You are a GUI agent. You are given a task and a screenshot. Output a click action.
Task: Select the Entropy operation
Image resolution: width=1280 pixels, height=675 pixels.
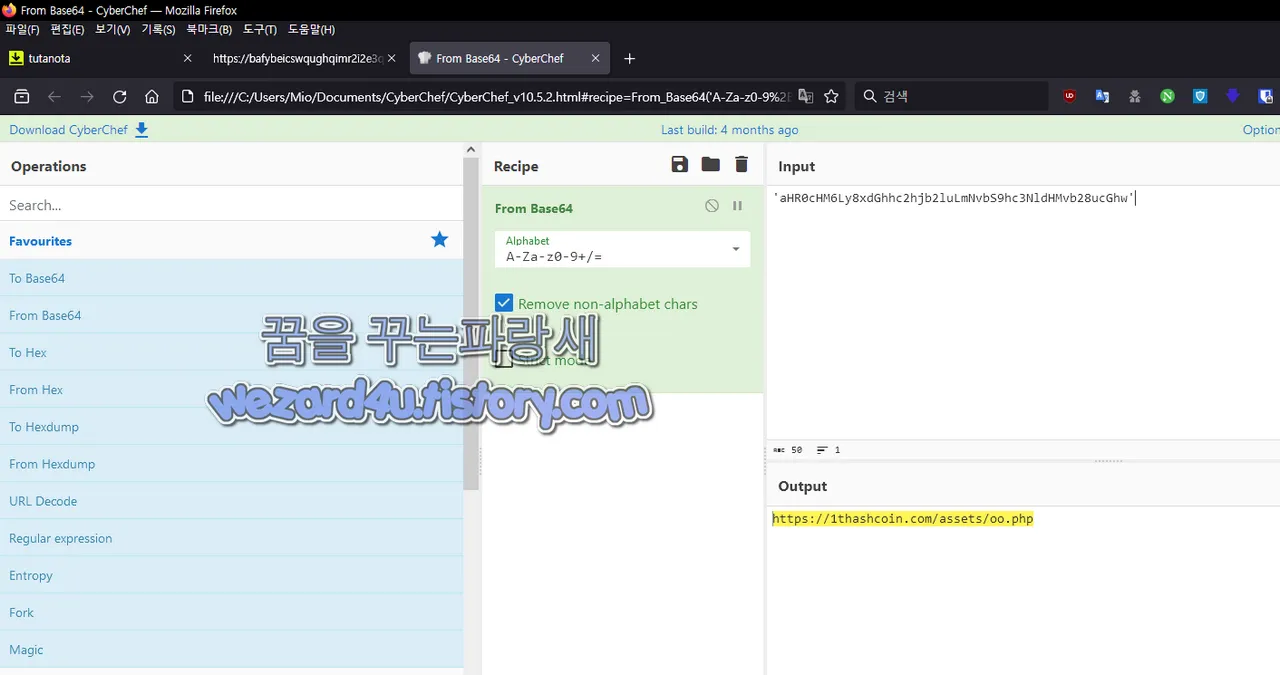(x=231, y=575)
